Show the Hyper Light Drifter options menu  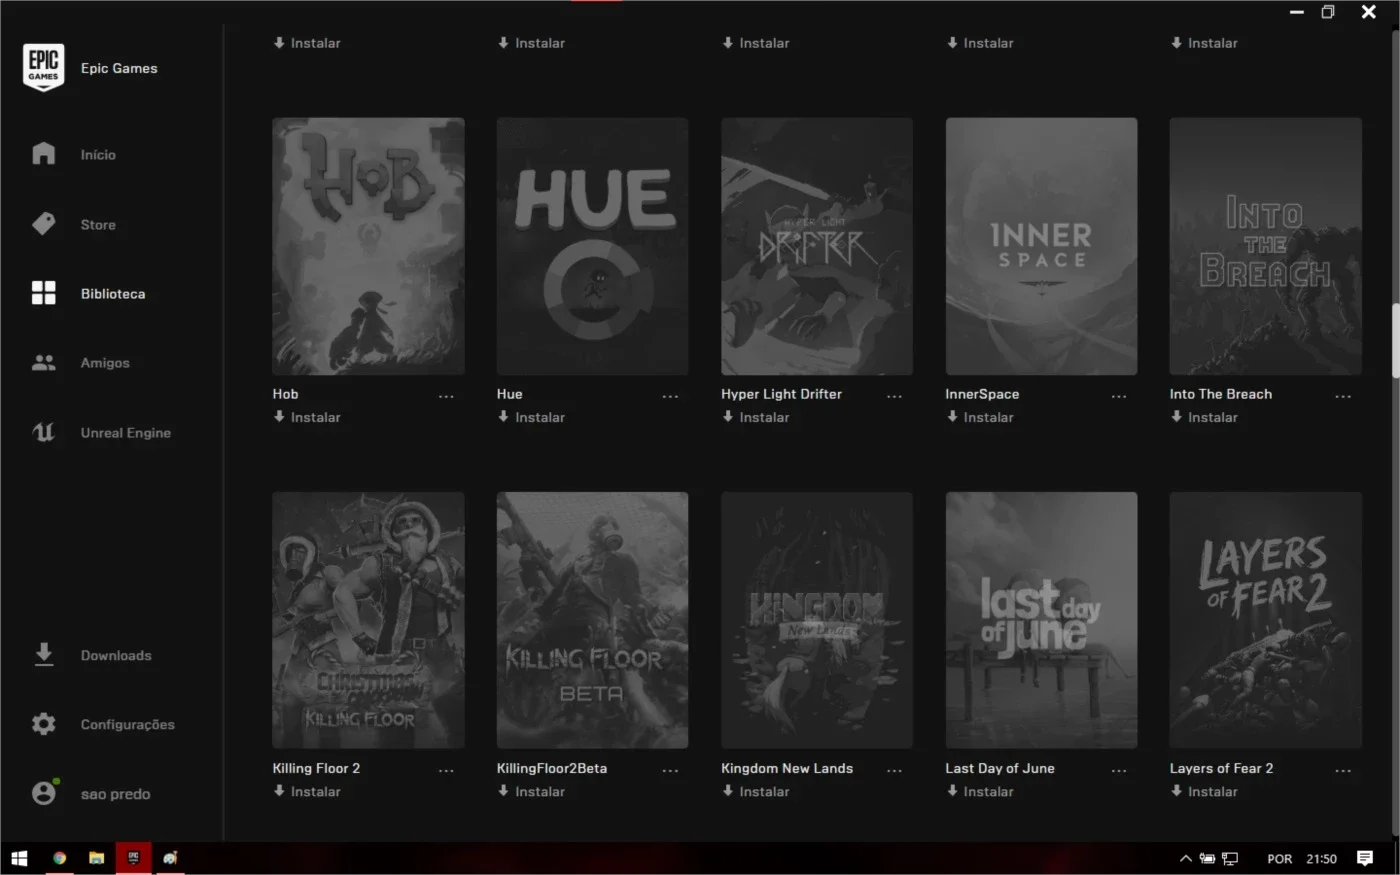click(894, 396)
